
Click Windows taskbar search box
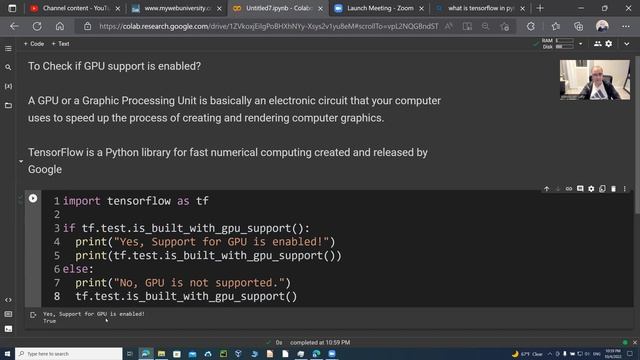(69, 353)
